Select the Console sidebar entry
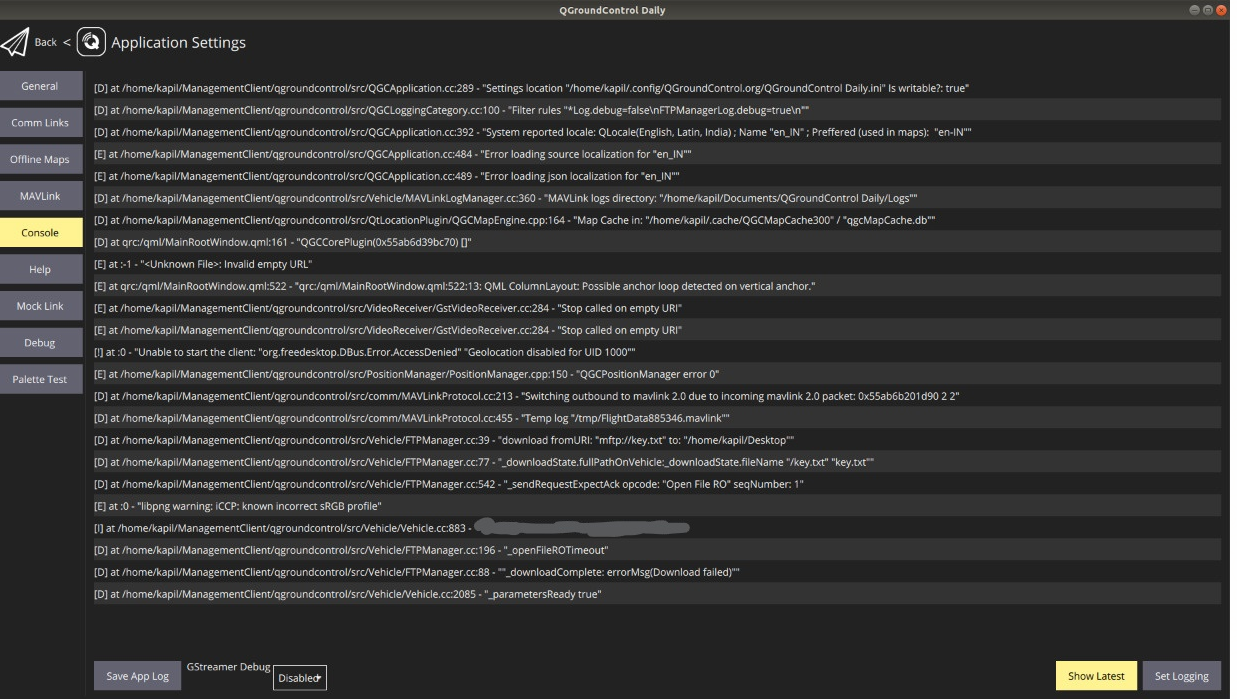Screen dimensions: 1237x699 click(41, 232)
